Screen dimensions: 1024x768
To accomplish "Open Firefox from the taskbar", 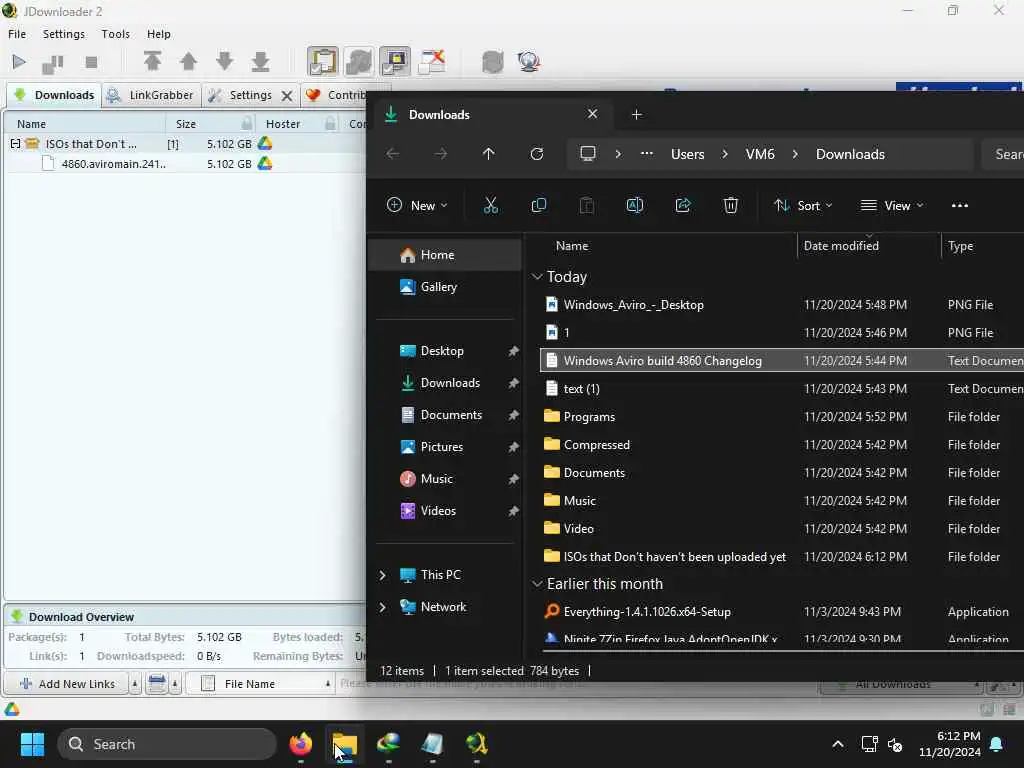I will tap(301, 744).
